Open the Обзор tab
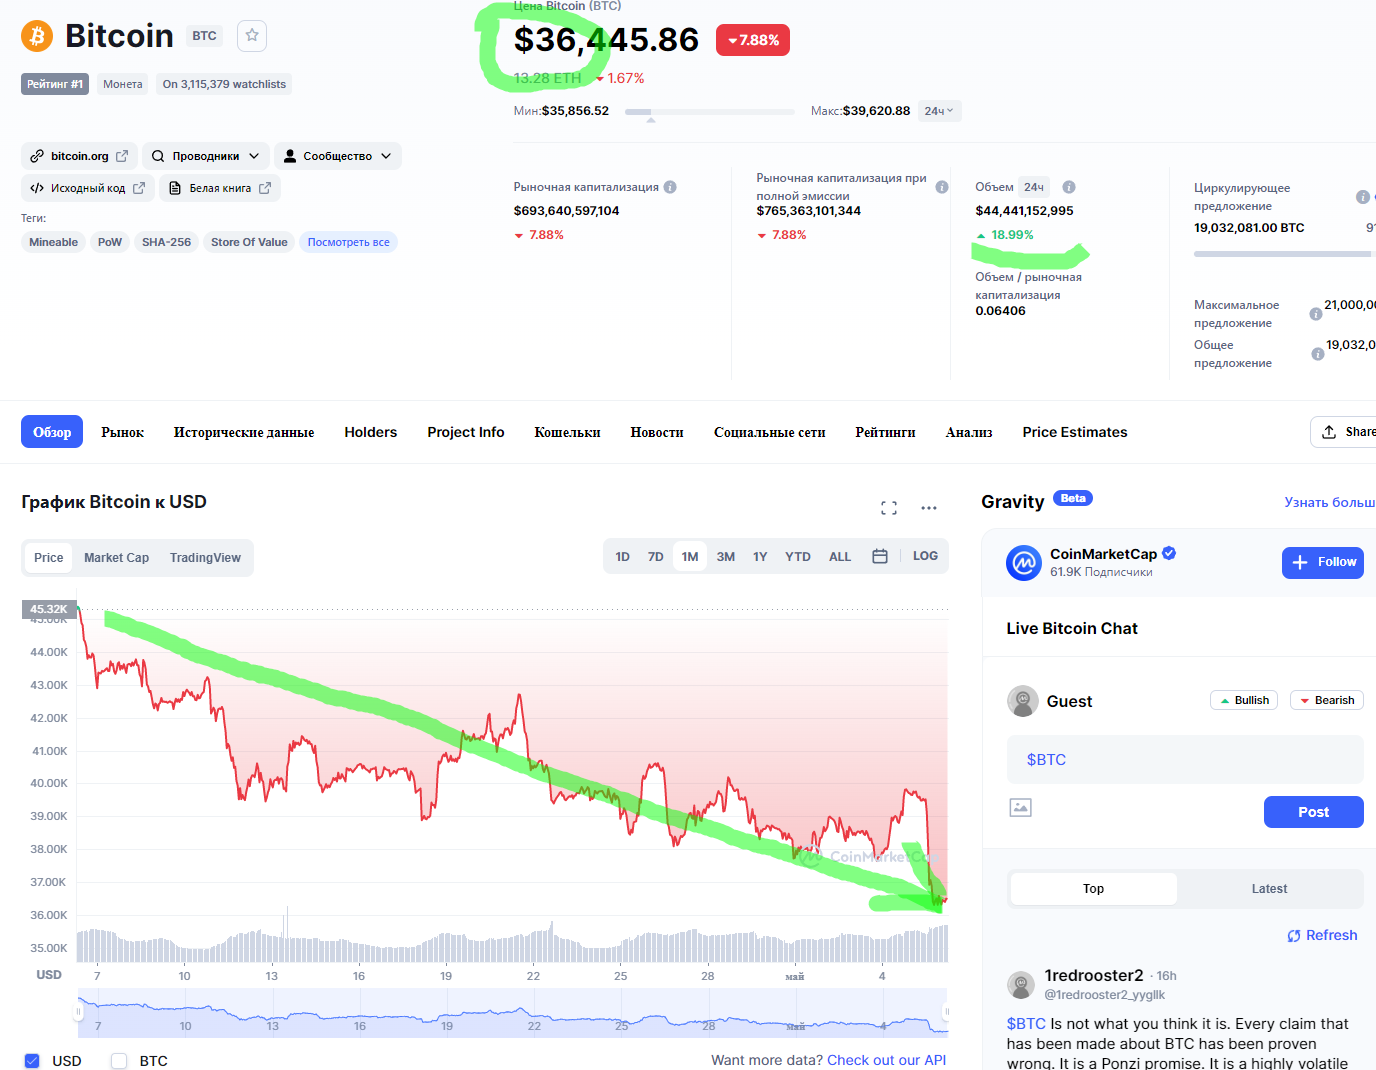The height and width of the screenshot is (1070, 1376). click(x=52, y=432)
